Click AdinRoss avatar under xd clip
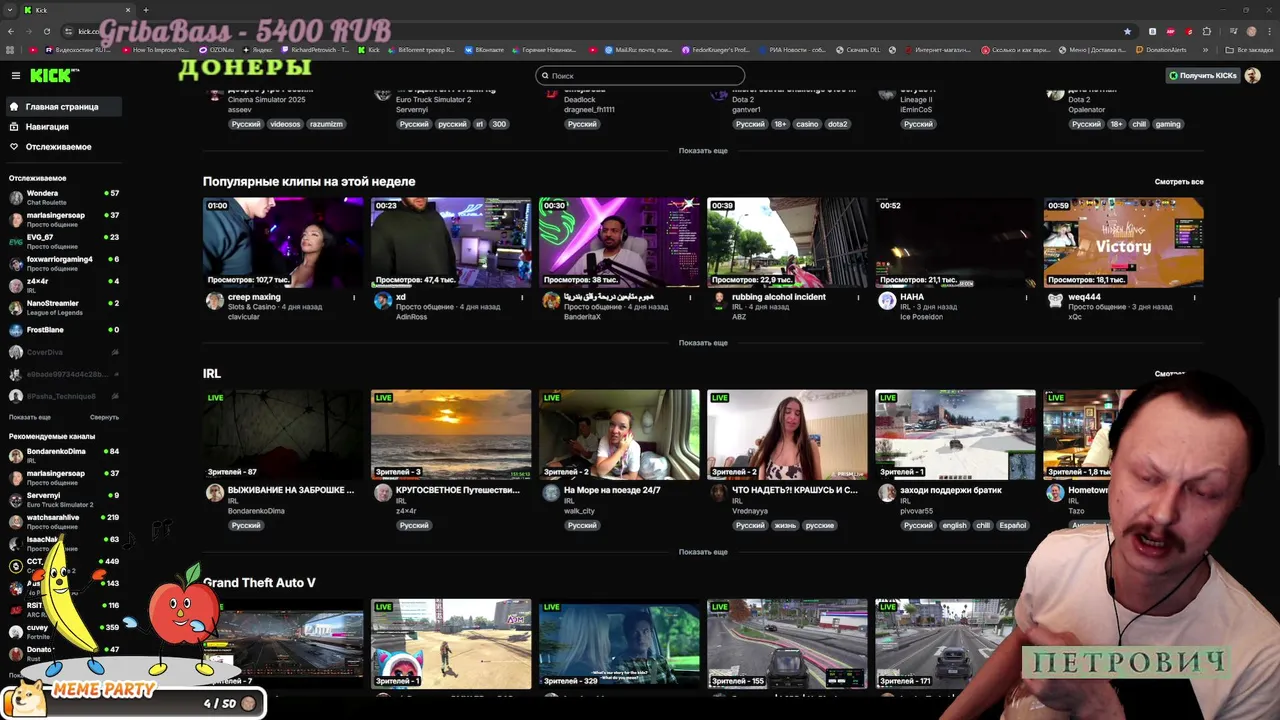This screenshot has width=1280, height=720. pos(382,301)
